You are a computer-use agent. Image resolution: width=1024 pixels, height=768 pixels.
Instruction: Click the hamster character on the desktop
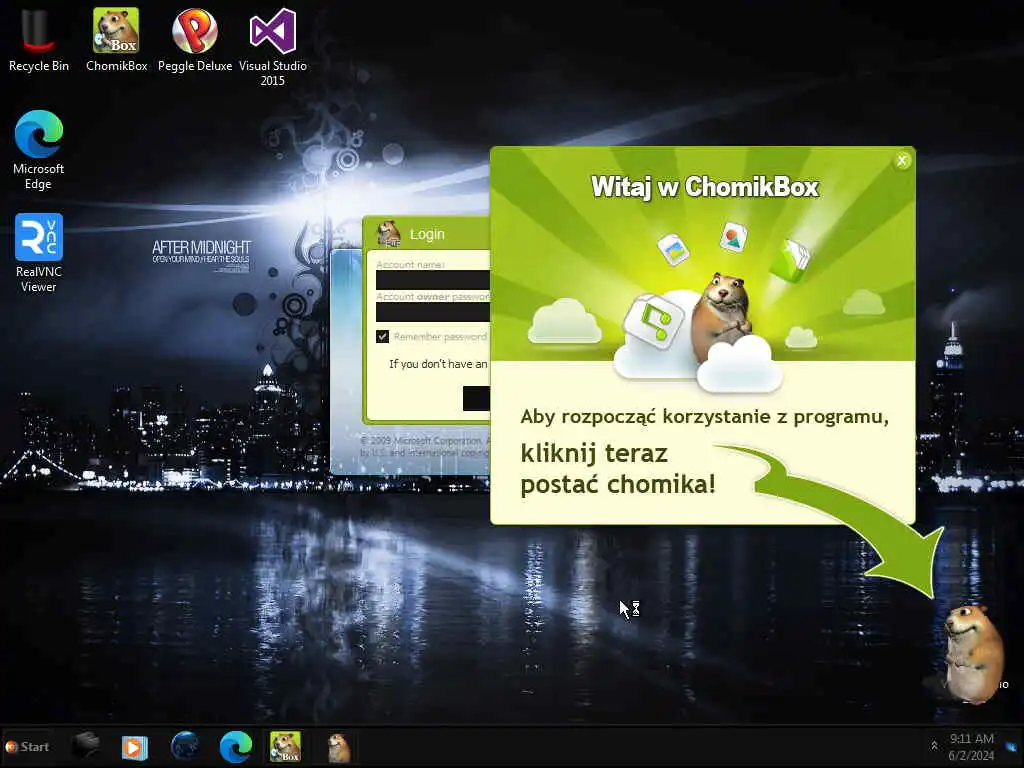(973, 653)
